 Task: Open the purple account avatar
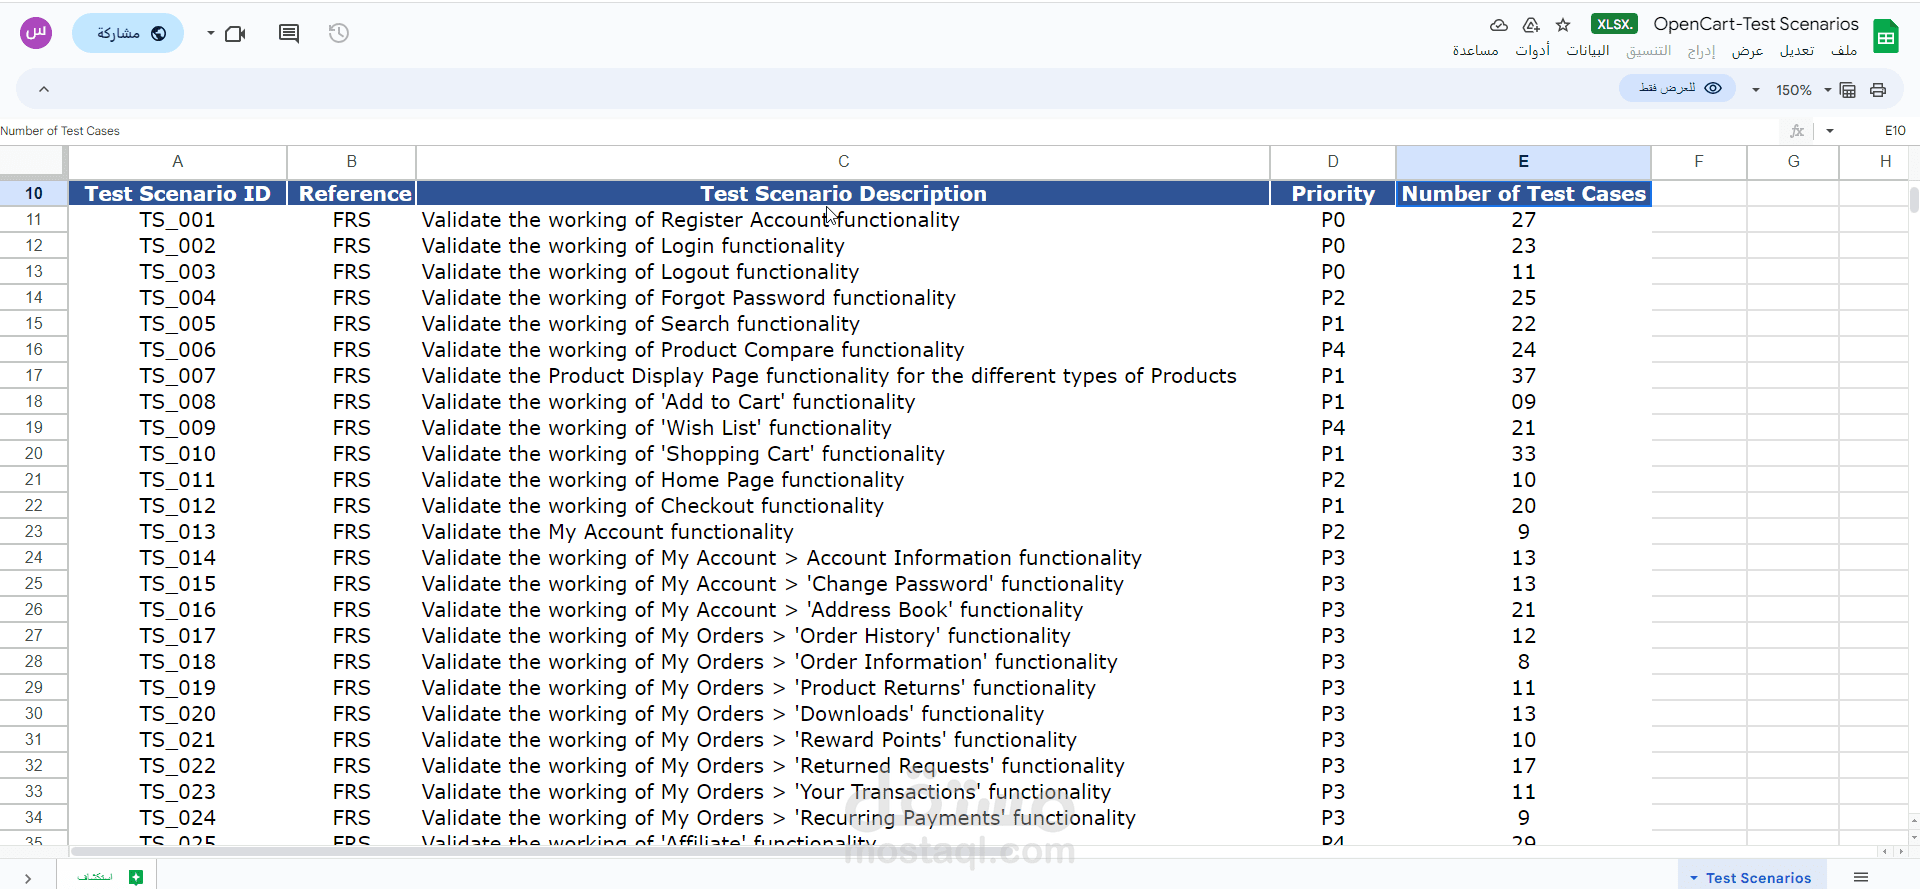[x=36, y=33]
